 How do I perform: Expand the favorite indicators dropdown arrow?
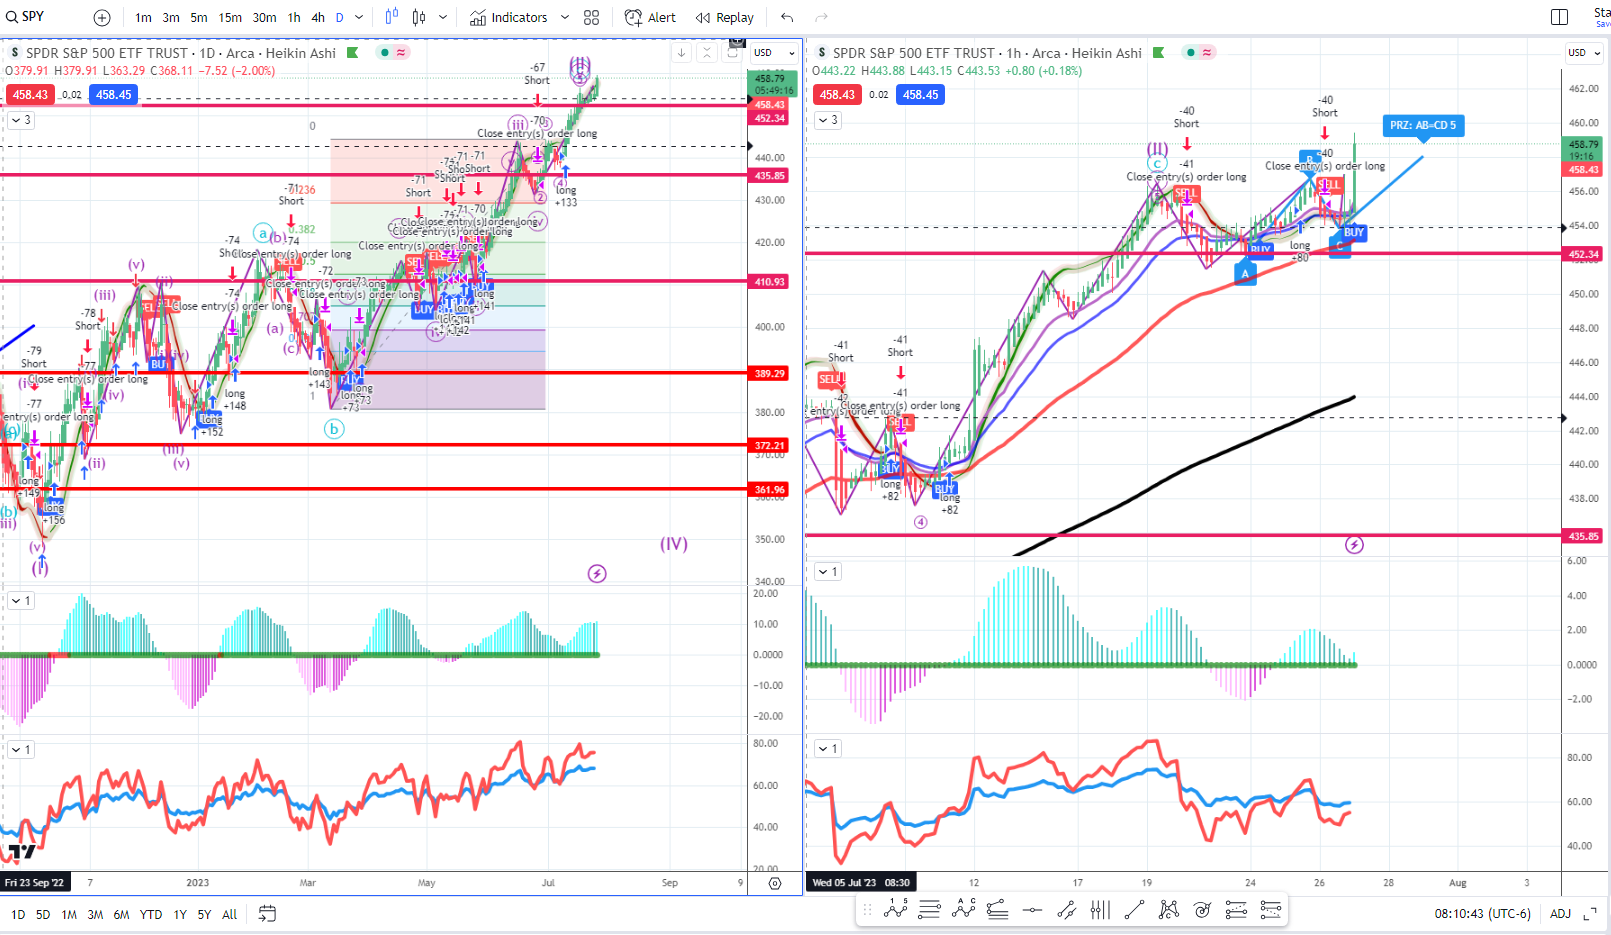[x=565, y=17]
